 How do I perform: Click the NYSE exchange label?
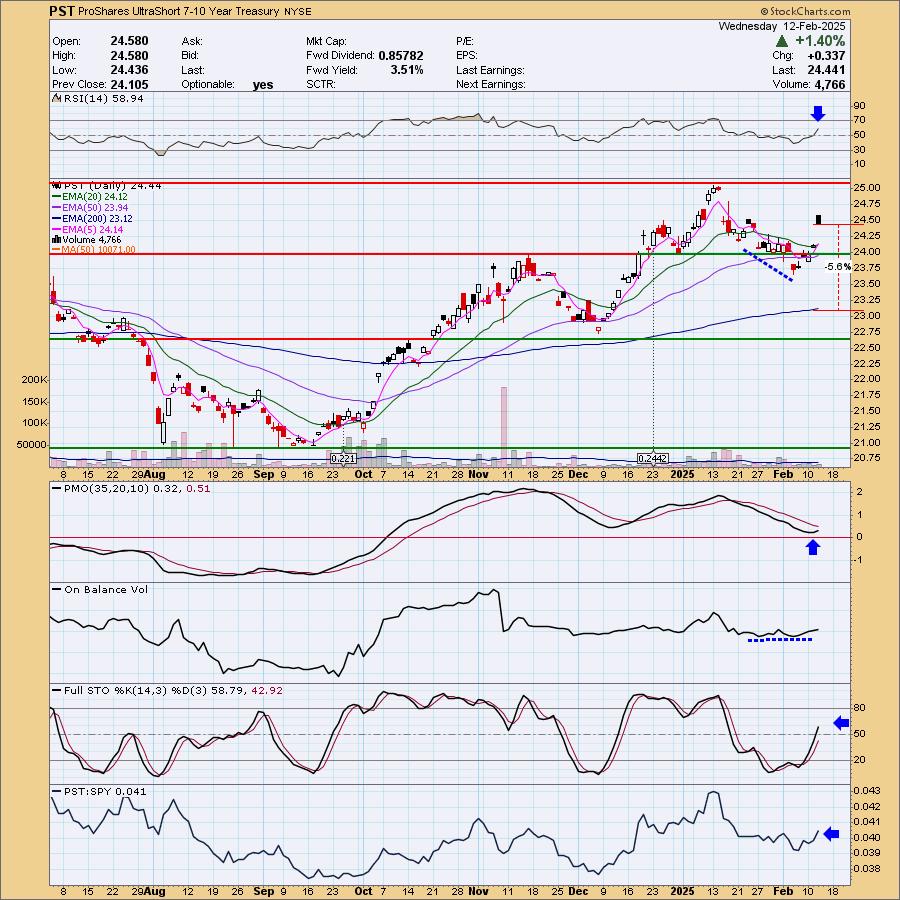click(297, 11)
